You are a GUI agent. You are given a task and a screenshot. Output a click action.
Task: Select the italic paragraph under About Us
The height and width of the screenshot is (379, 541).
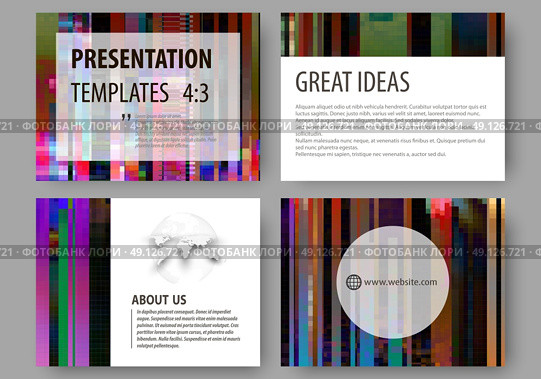click(x=188, y=329)
